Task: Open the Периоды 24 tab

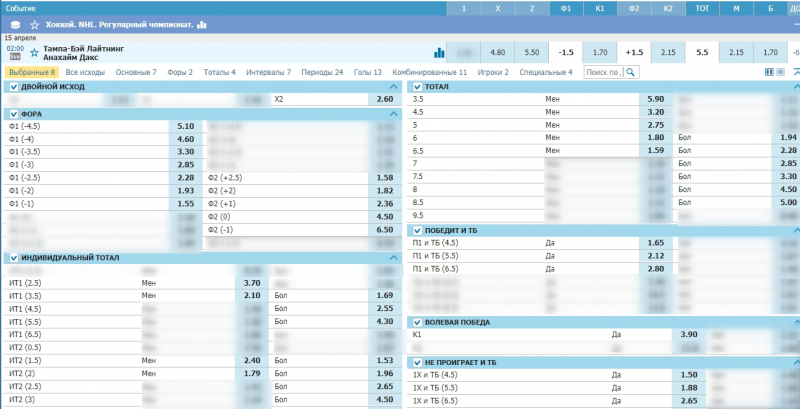Action: coord(320,73)
